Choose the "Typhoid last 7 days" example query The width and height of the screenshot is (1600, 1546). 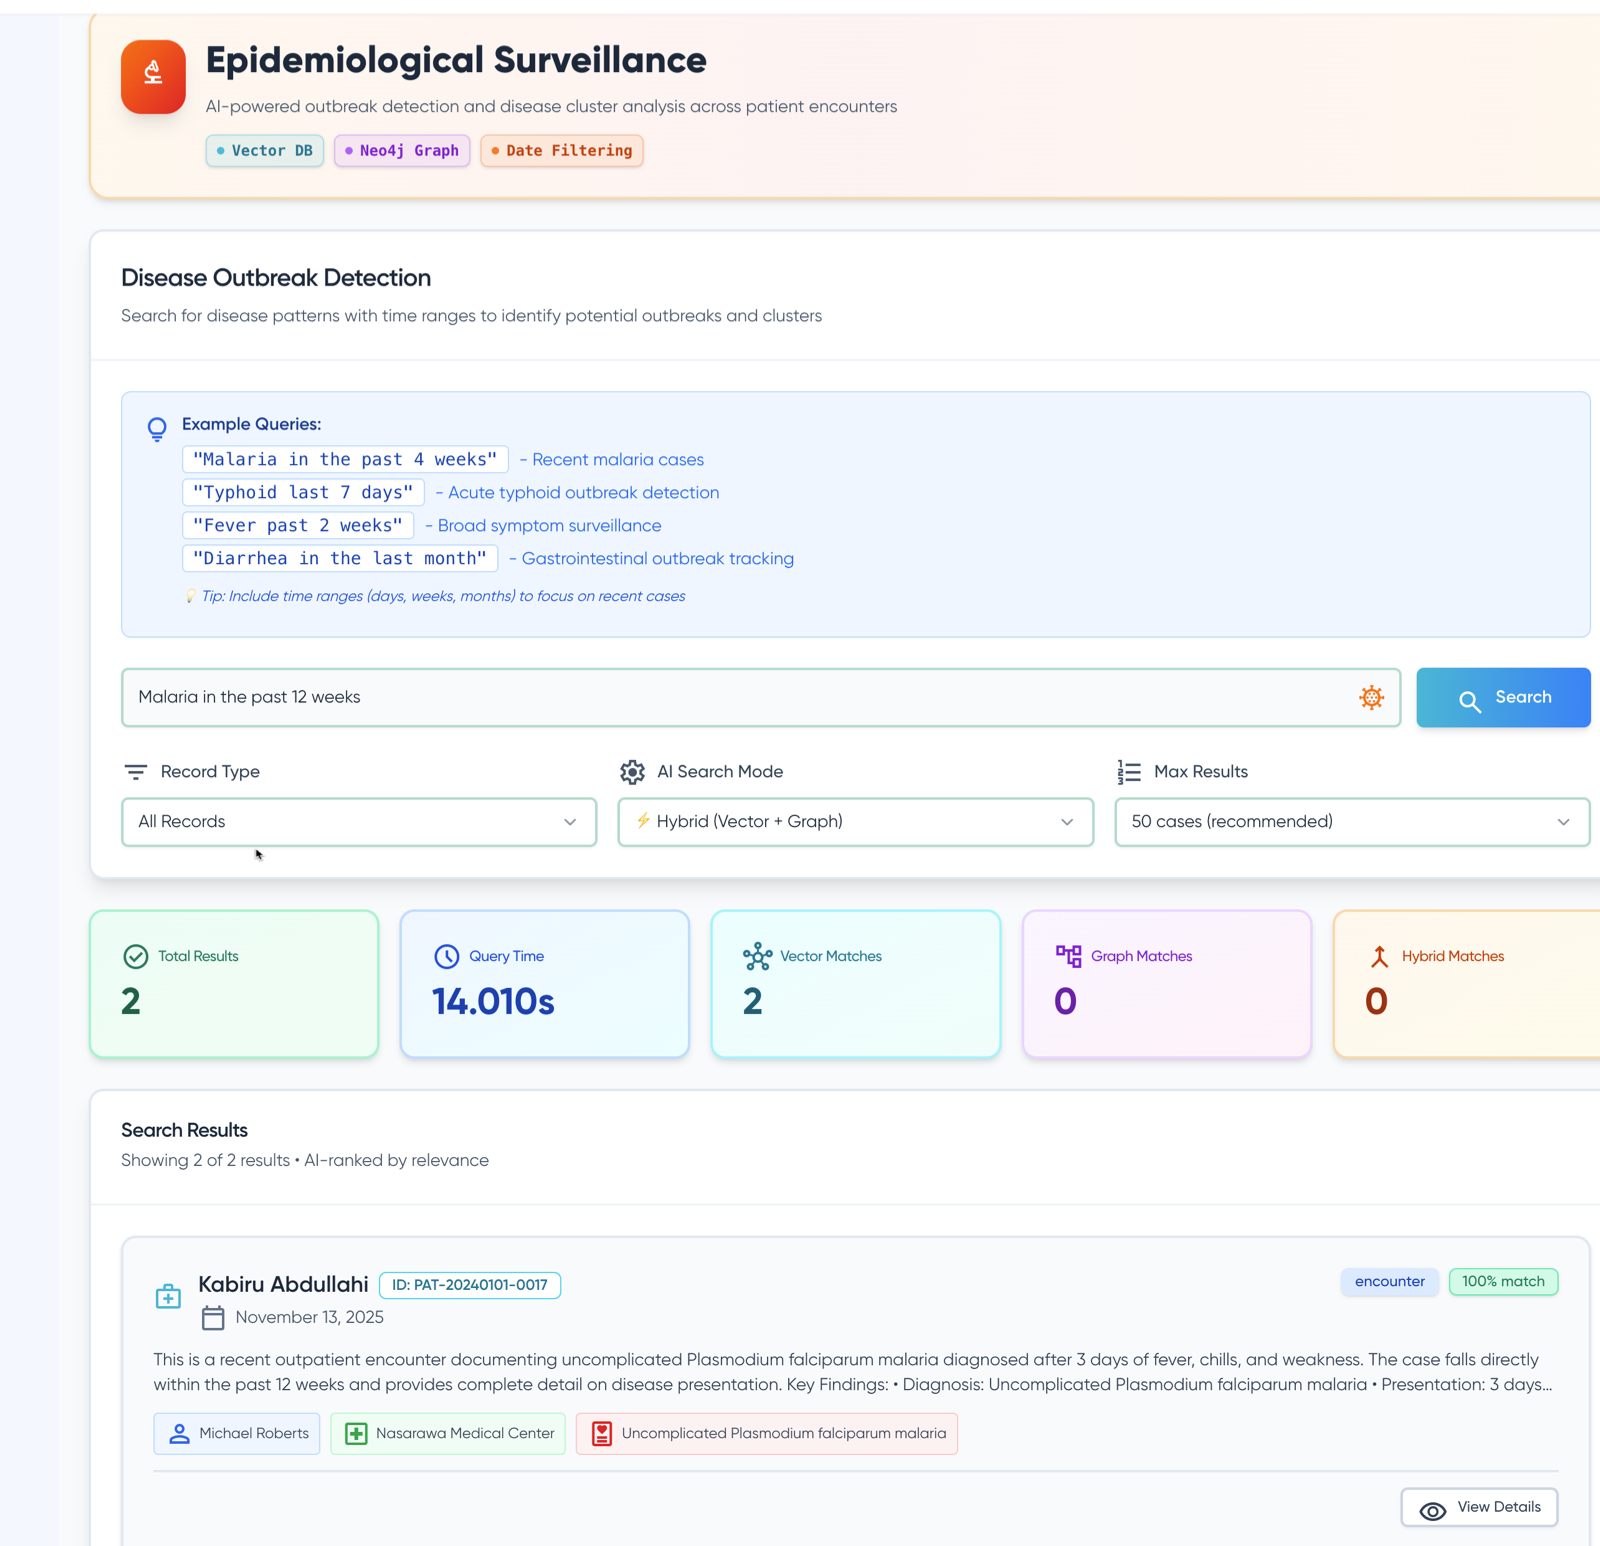pyautogui.click(x=303, y=493)
